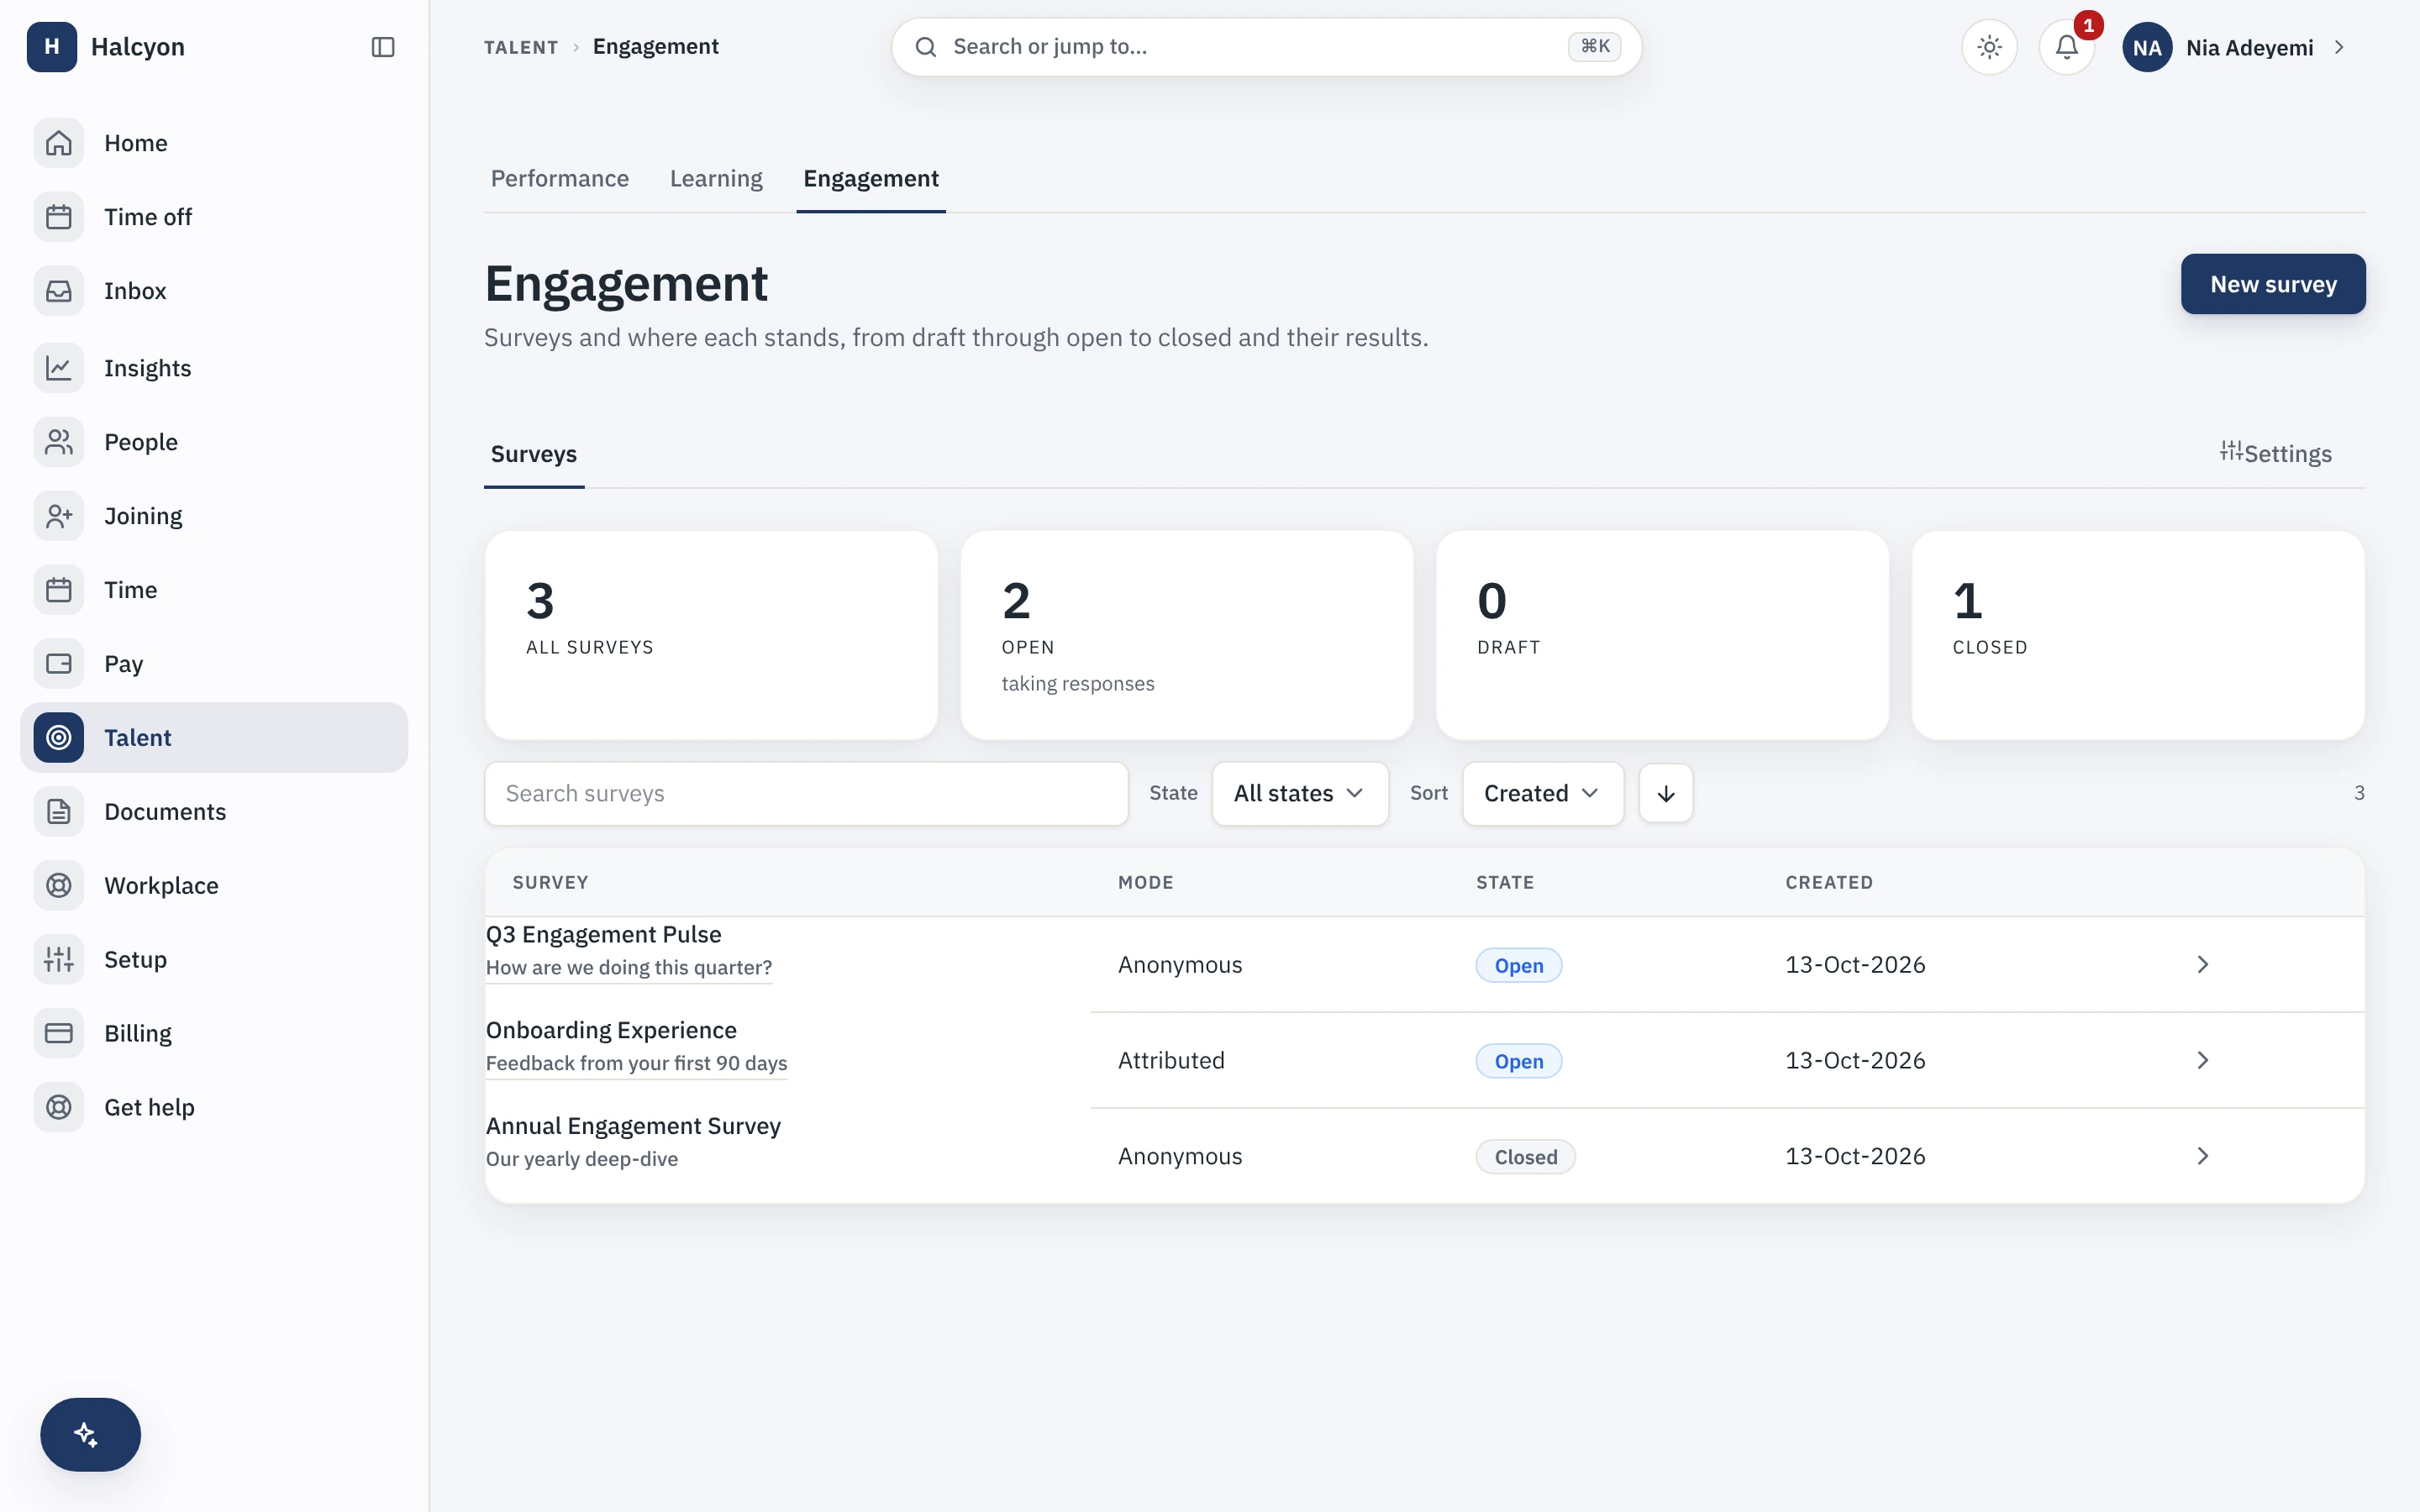This screenshot has width=2420, height=1512.
Task: Toggle the light/dark theme sun button
Action: 1989,47
